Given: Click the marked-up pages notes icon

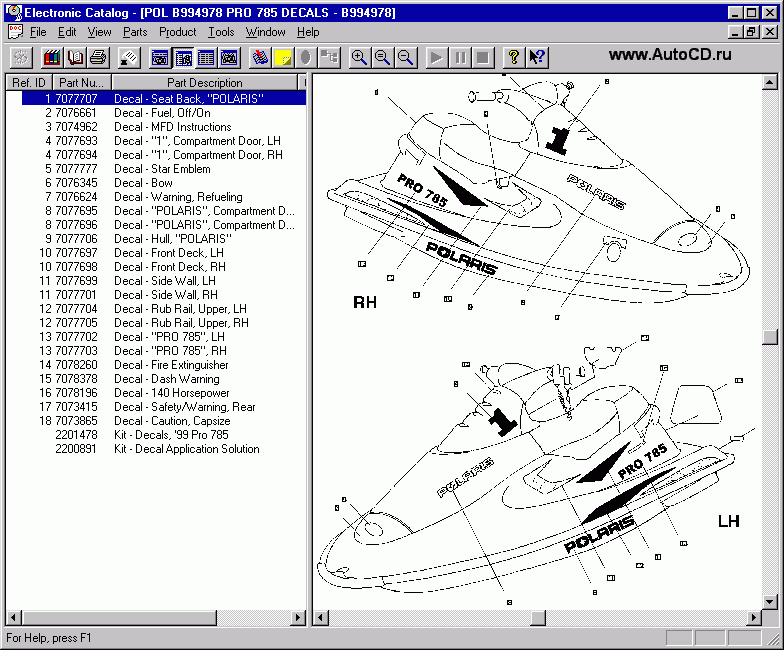Looking at the screenshot, I should point(260,58).
